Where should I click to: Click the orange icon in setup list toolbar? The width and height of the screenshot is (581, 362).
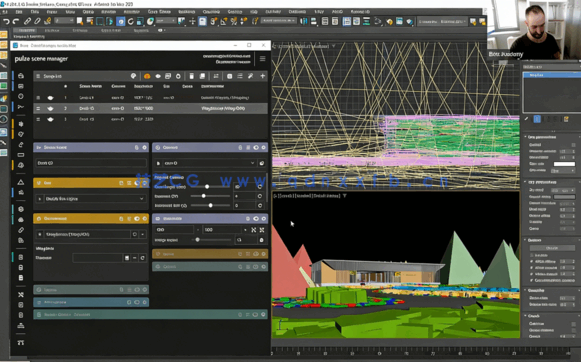(x=147, y=76)
